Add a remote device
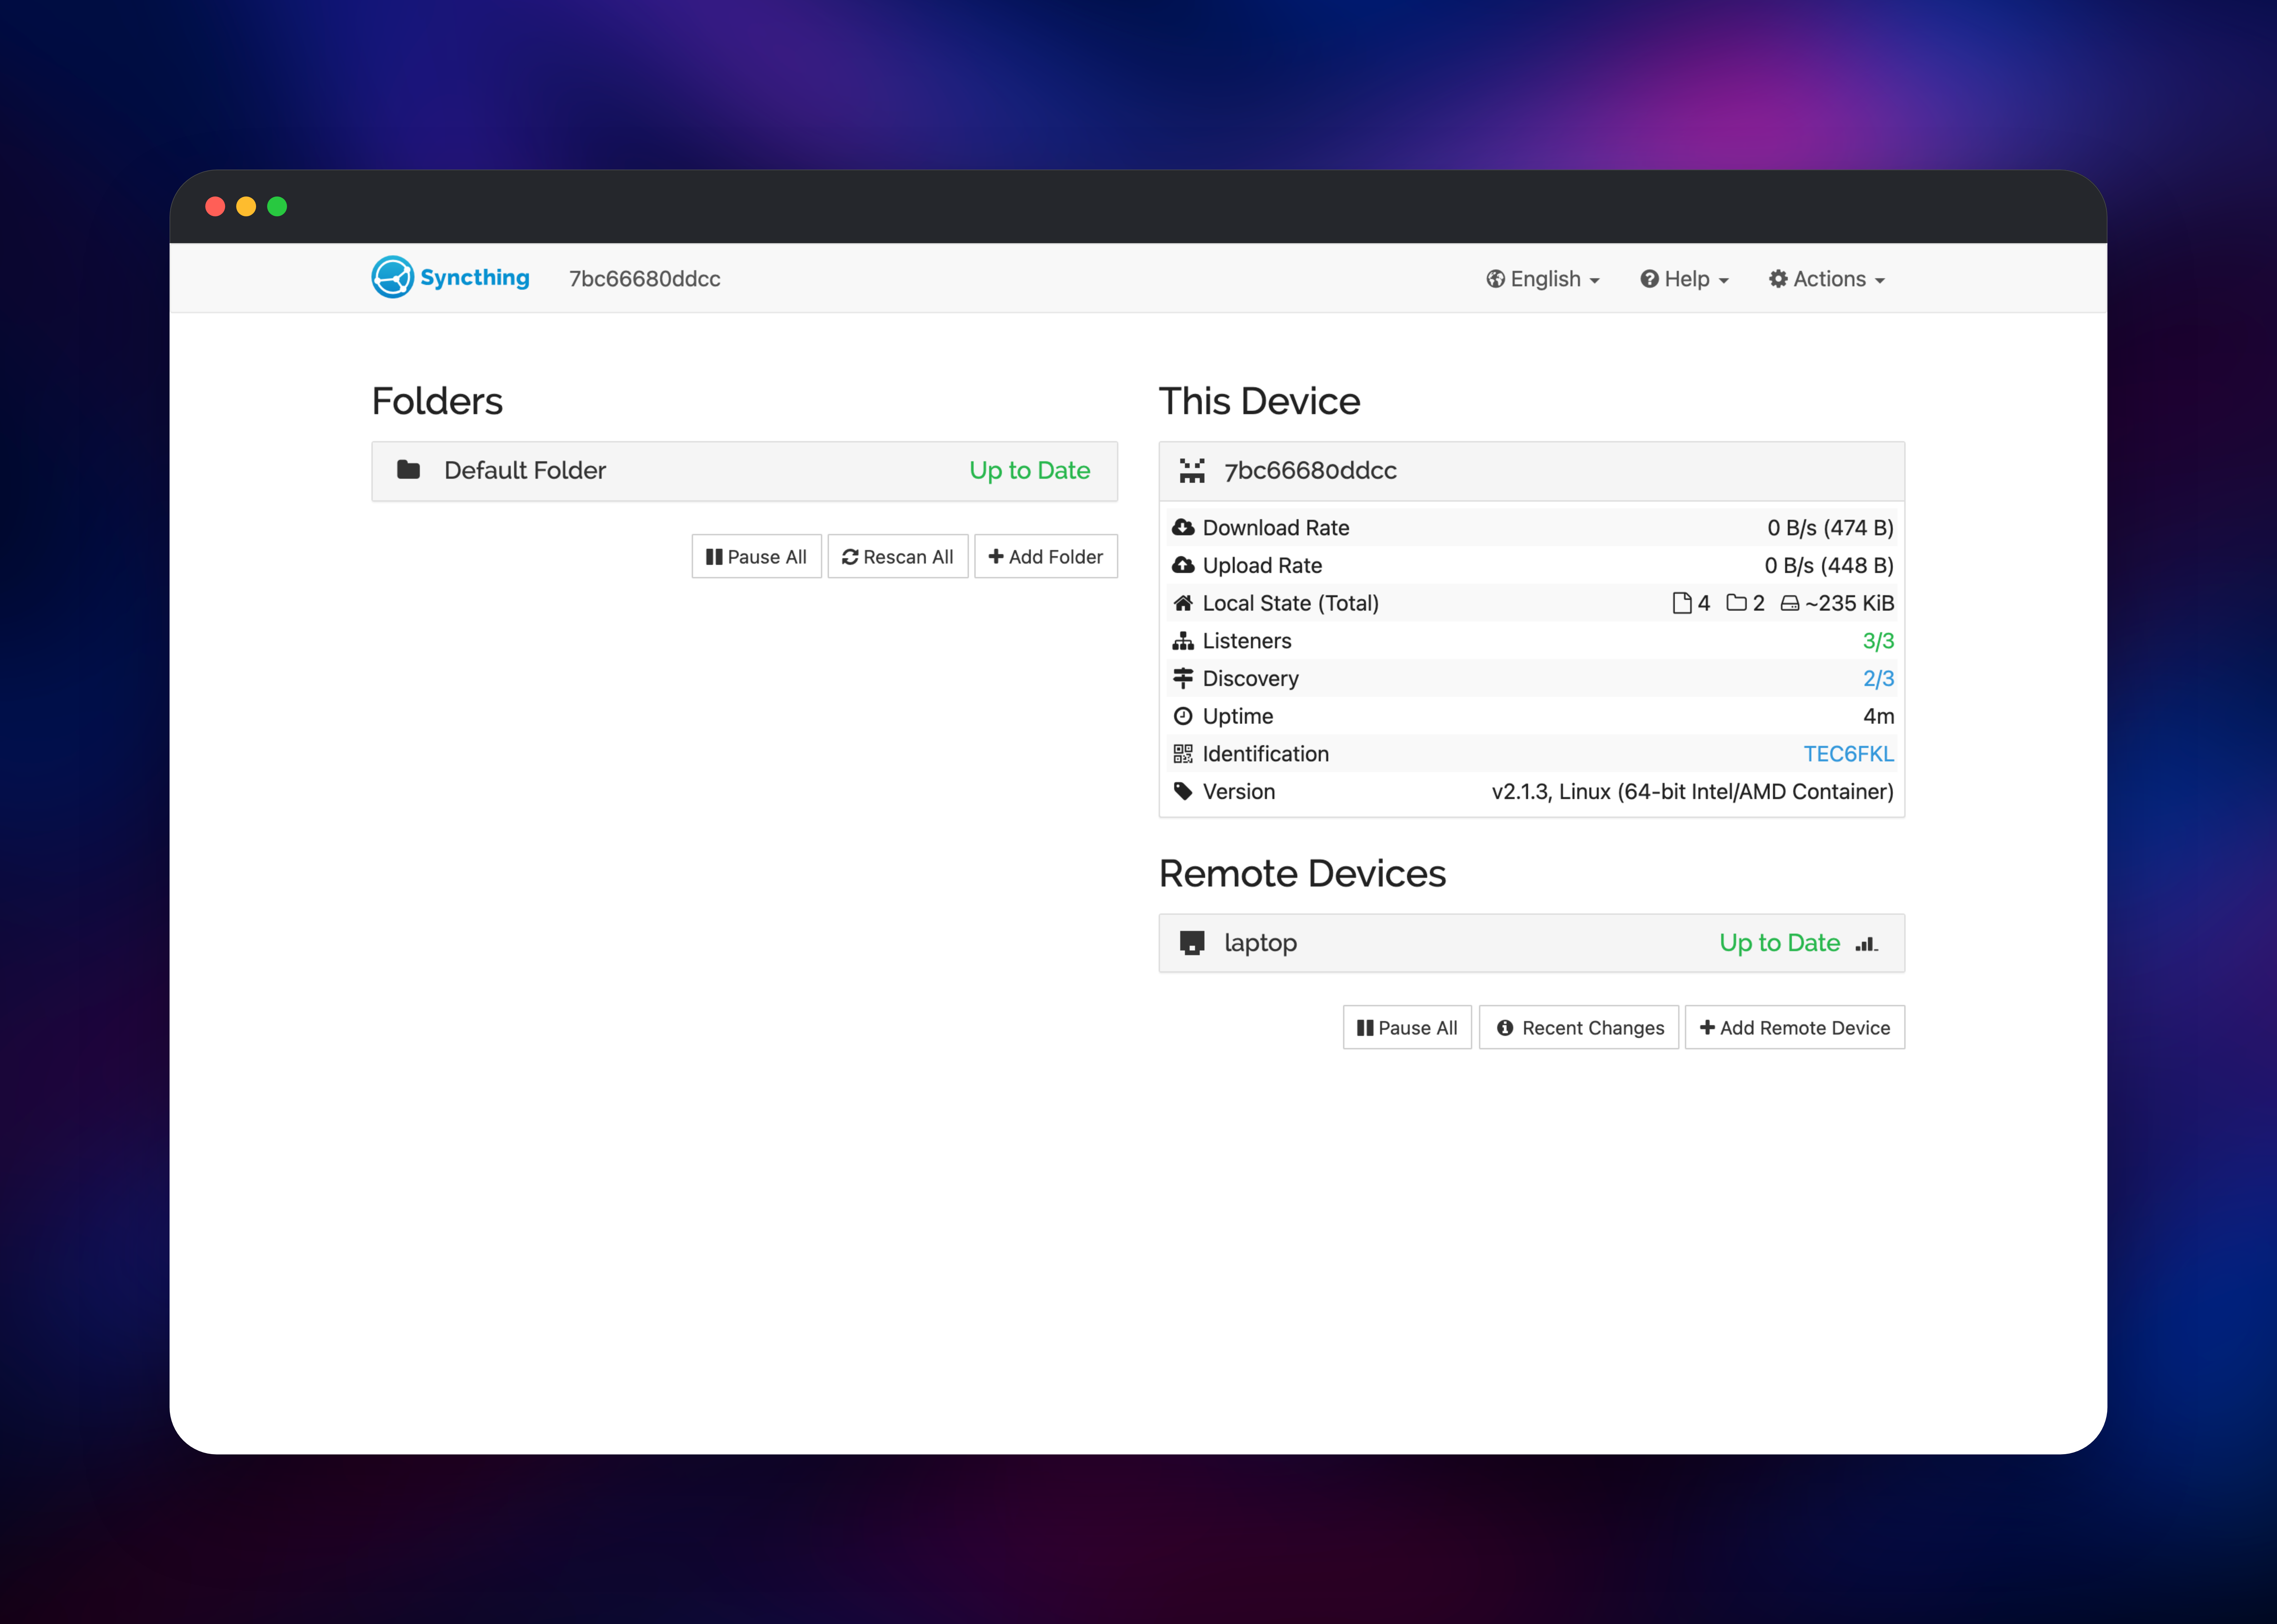Viewport: 2277px width, 1624px height. (x=1795, y=1028)
